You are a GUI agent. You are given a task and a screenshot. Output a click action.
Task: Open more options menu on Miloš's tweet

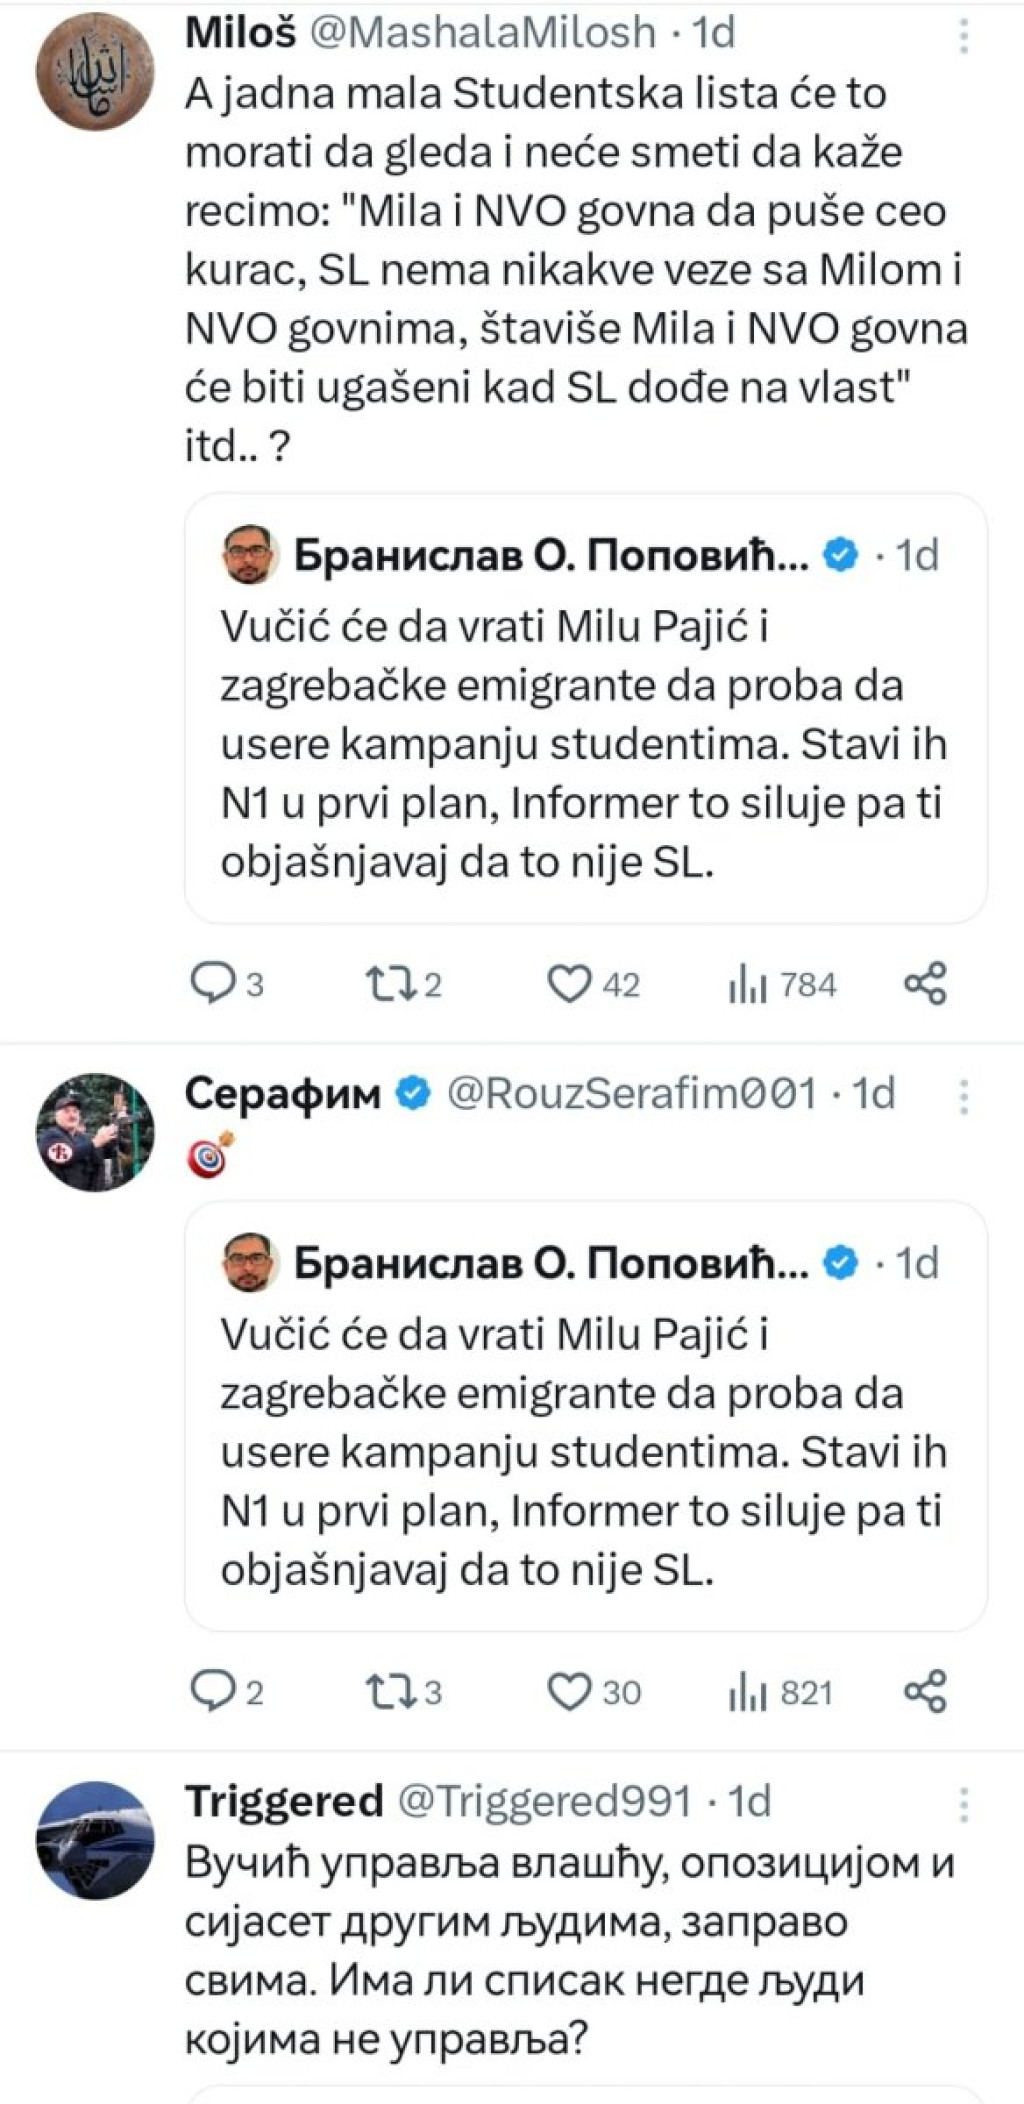964,35
